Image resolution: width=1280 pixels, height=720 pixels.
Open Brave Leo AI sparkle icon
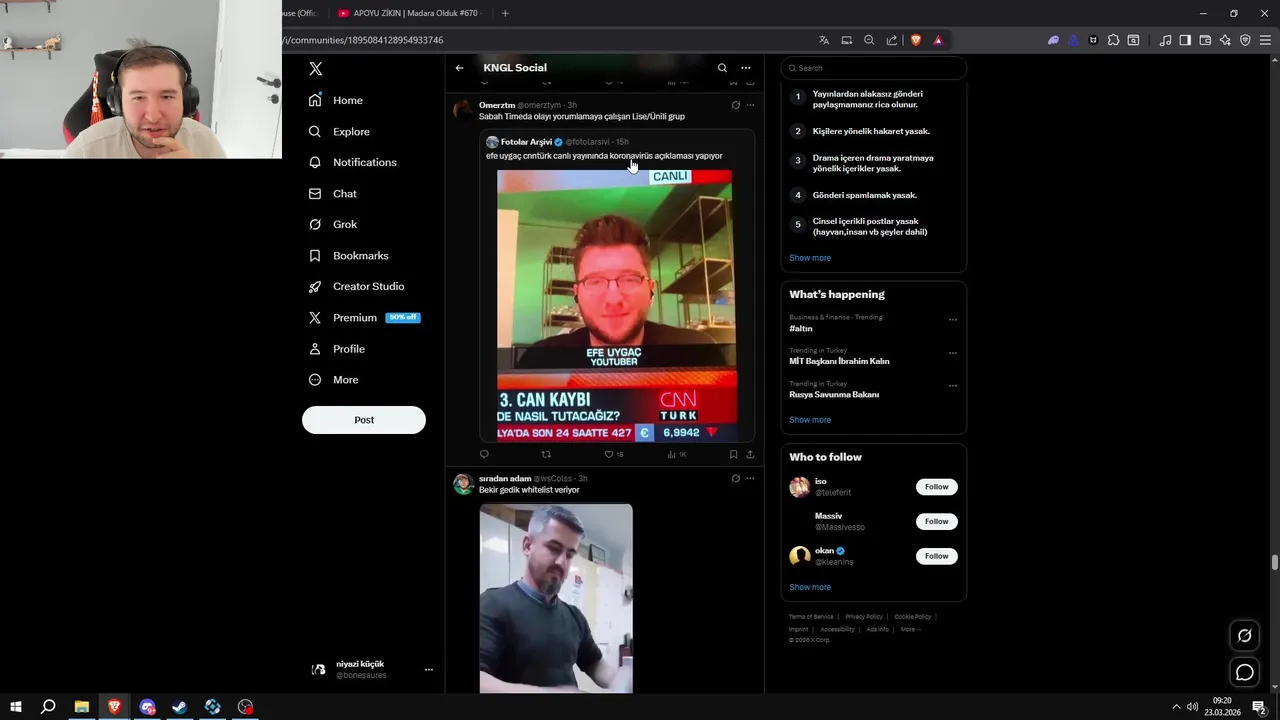tap(1225, 40)
